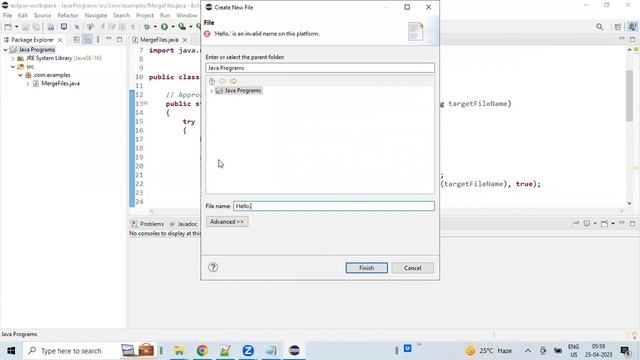The width and height of the screenshot is (640, 360).
Task: Click the back arrow in dialog folder toolbar
Action: click(222, 81)
